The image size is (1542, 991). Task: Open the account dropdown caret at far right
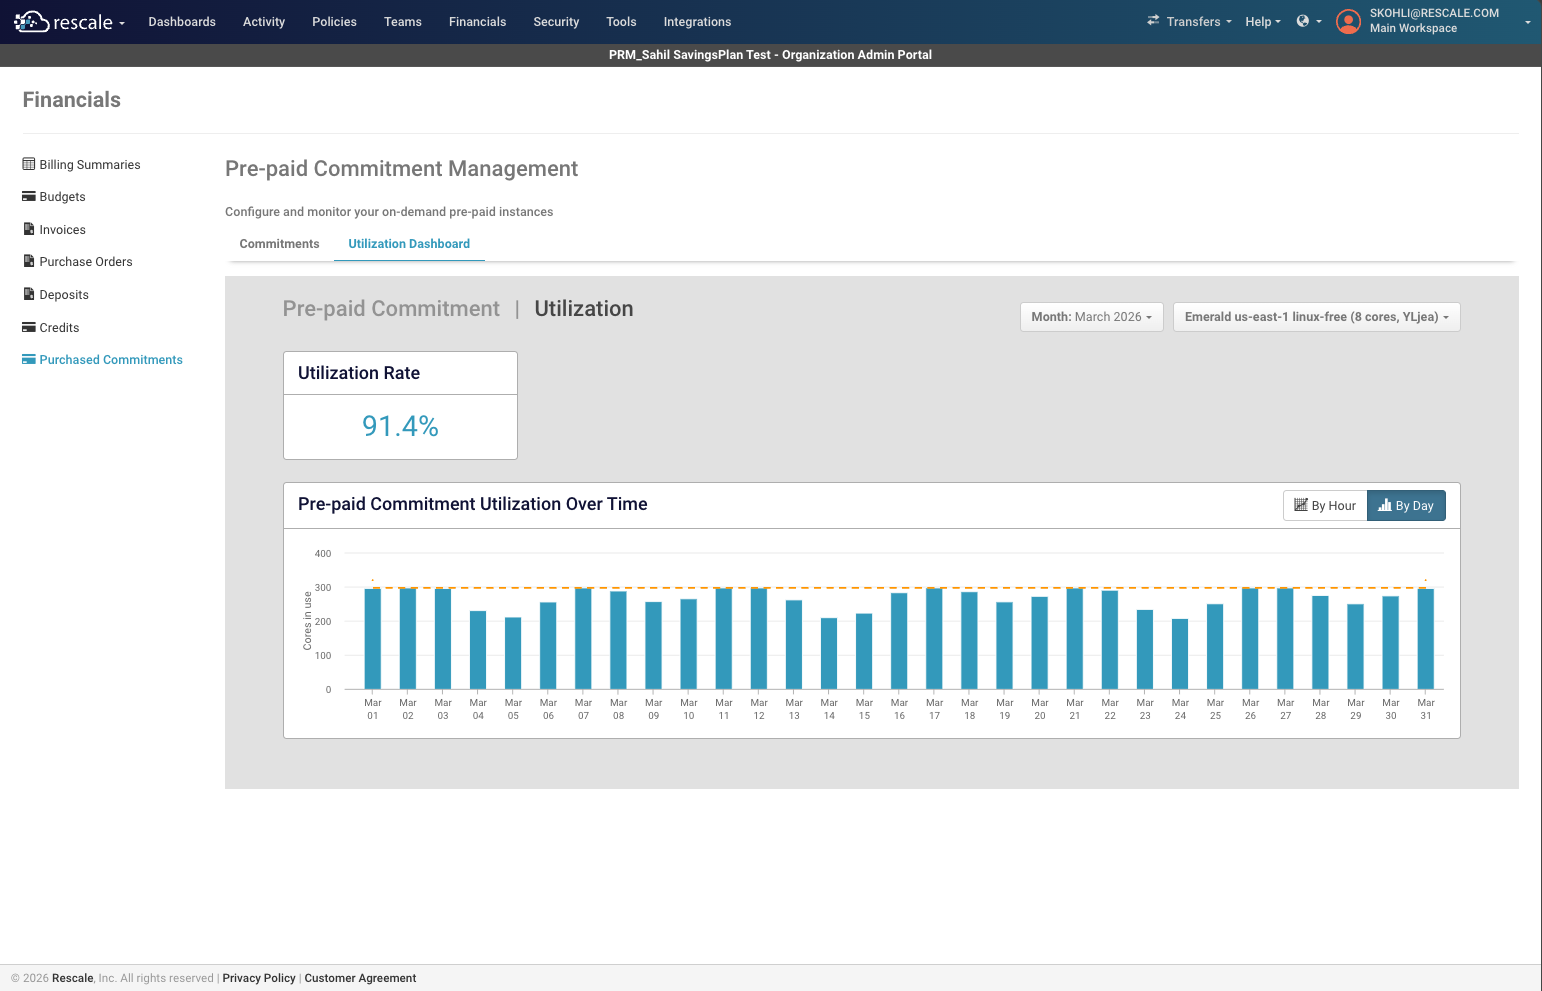[1527, 22]
